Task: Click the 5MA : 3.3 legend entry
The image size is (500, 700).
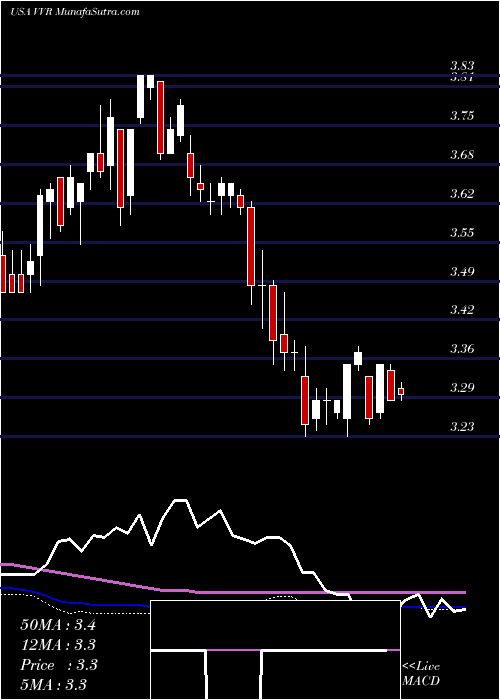Action: pos(54,684)
